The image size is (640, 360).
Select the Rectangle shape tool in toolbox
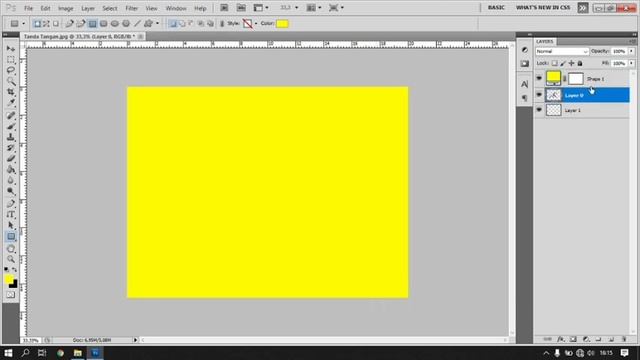(x=11, y=236)
